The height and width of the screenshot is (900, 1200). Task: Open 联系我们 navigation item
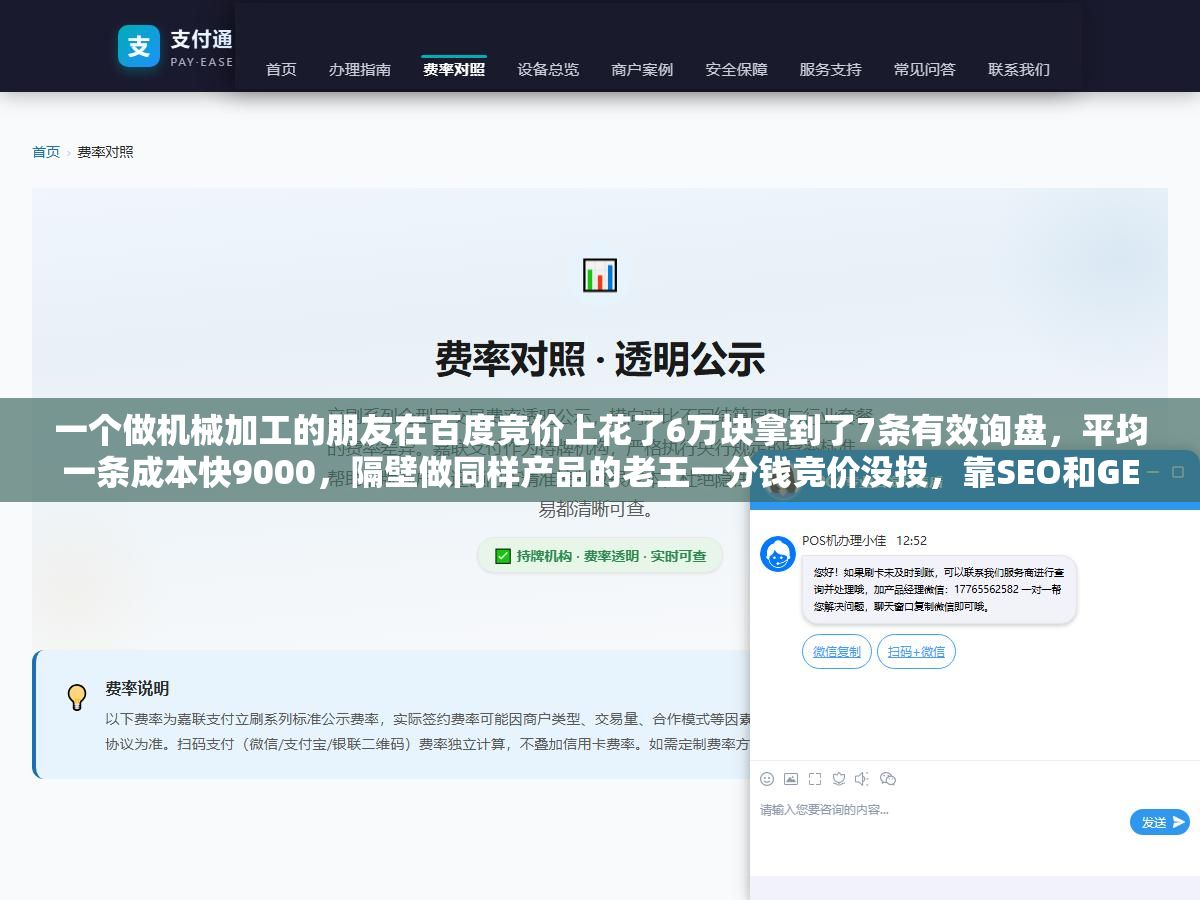click(x=1019, y=70)
